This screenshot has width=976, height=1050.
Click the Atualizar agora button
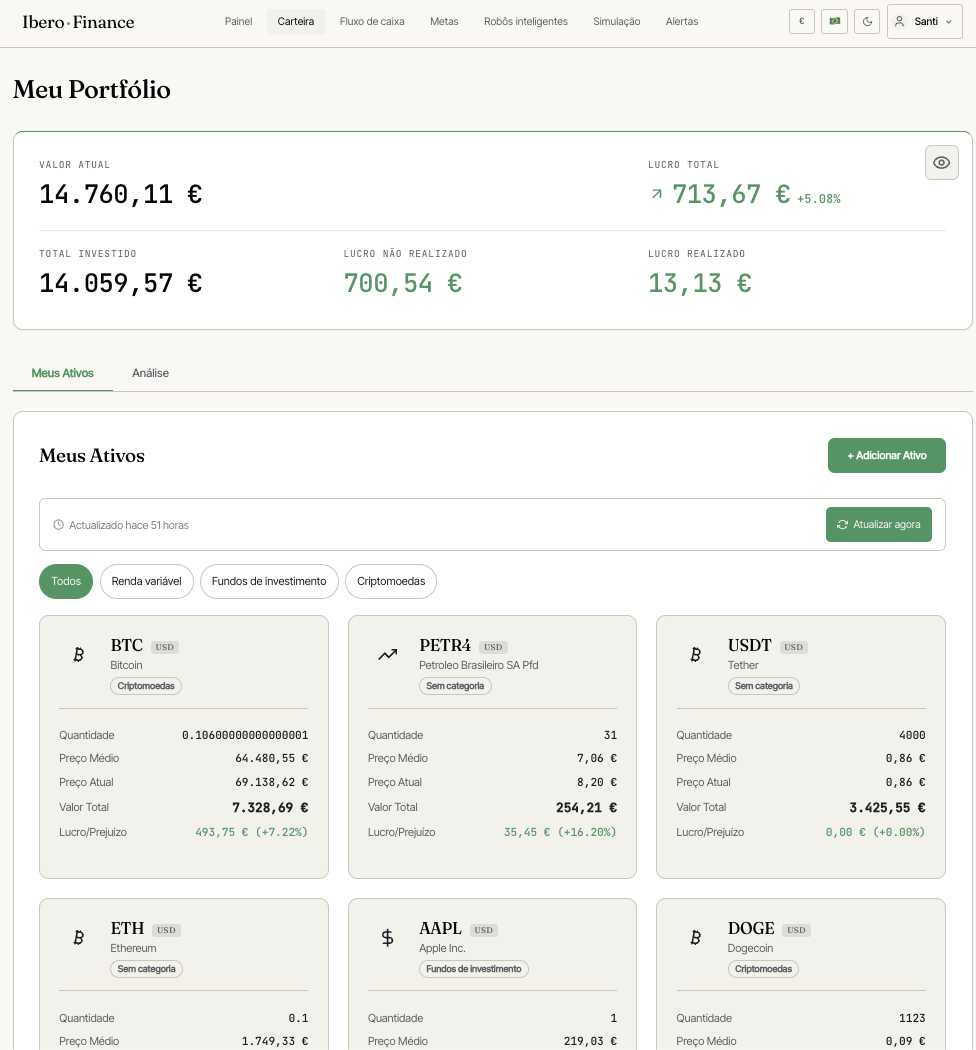(x=878, y=524)
